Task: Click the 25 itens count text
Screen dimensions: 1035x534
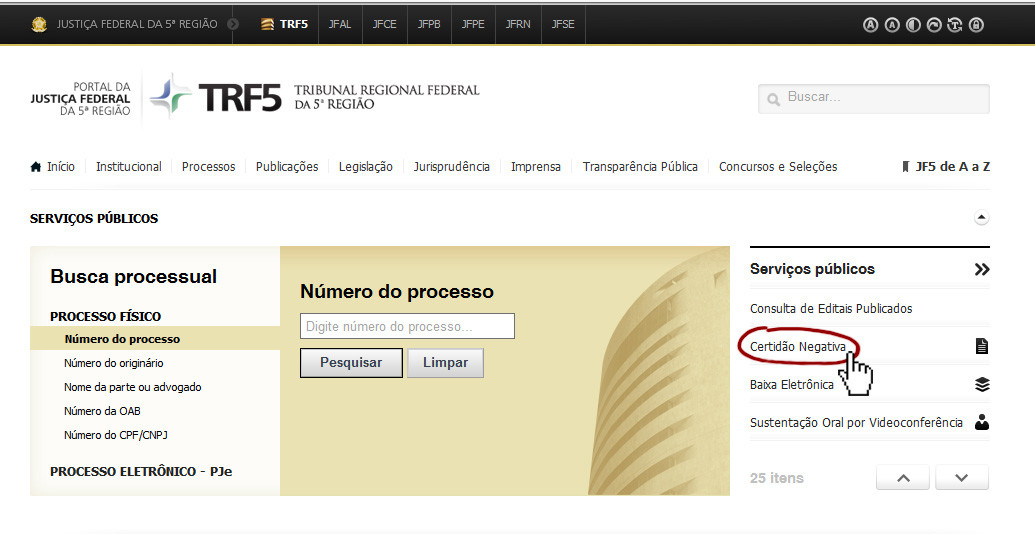Action: 777,478
